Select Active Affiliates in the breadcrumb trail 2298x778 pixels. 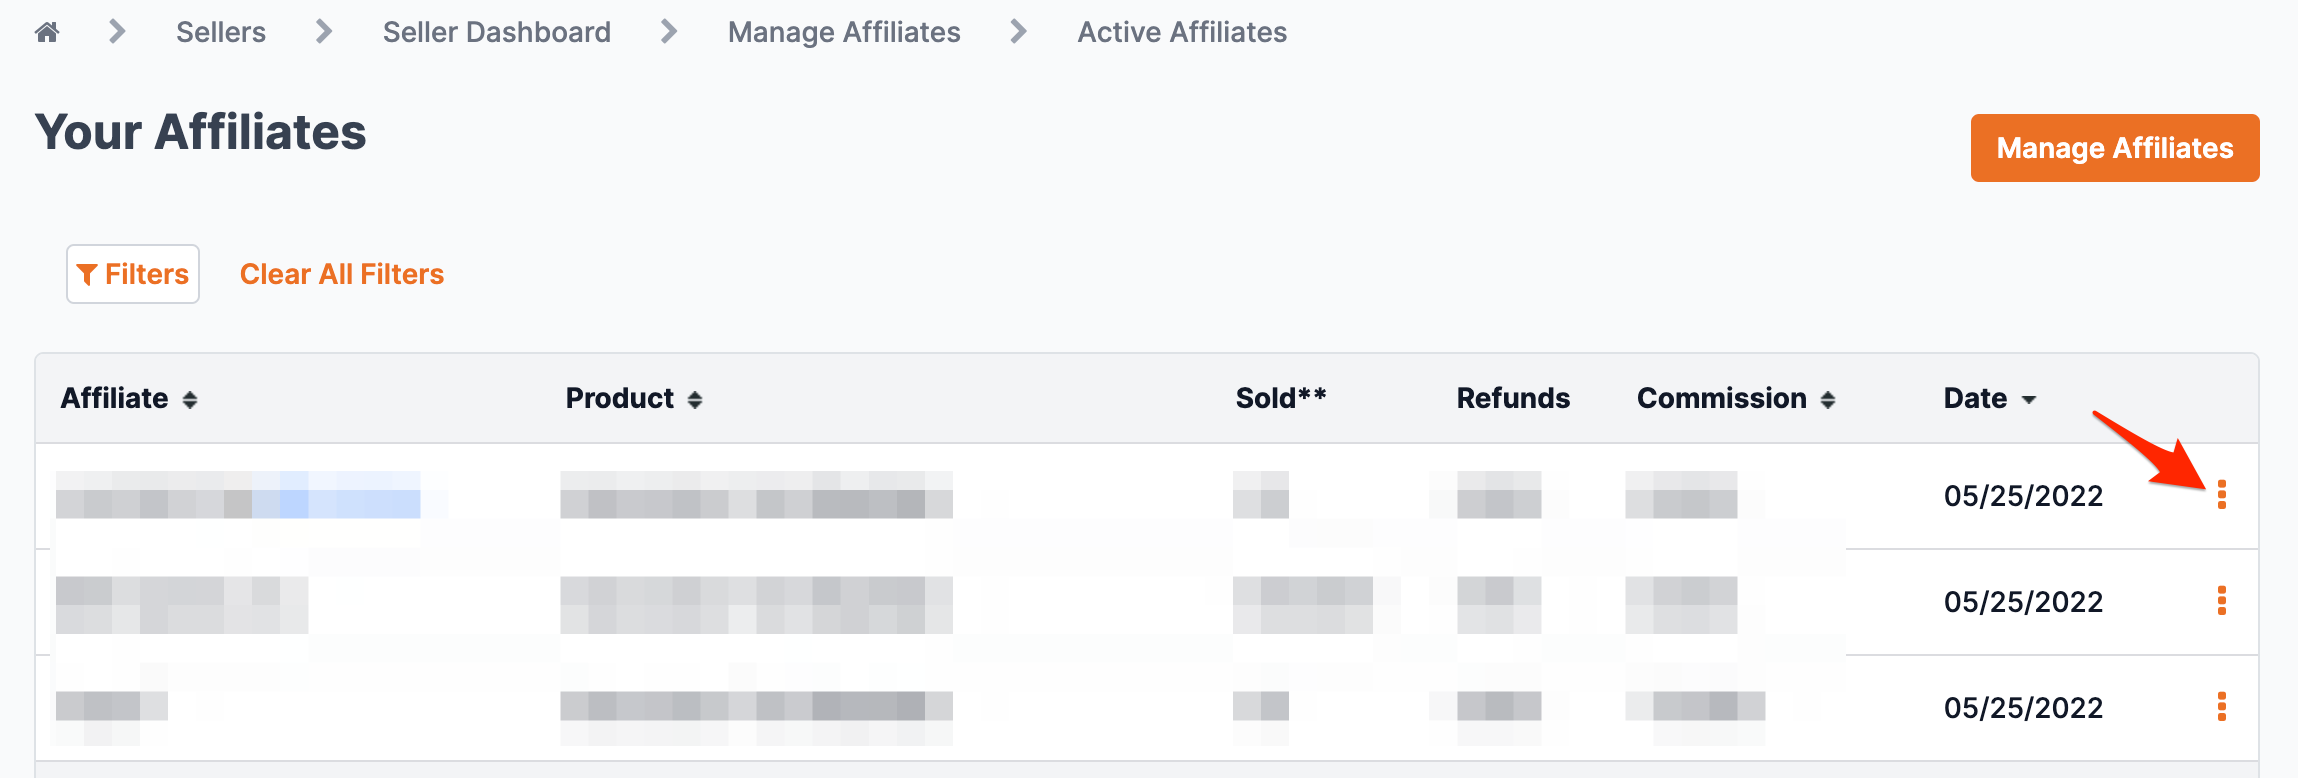pos(1181,31)
